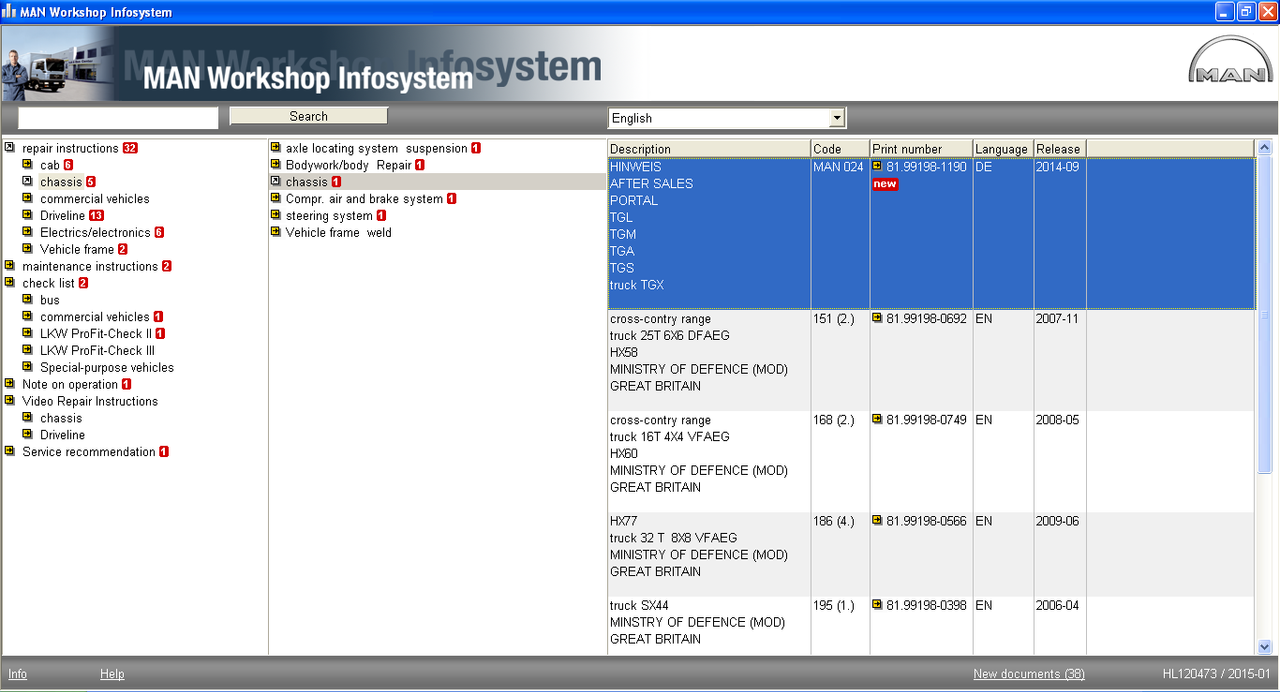Viewport: 1280px width, 692px height.
Task: Select the truck 16T 4X4 VFAEG row
Action: (x=931, y=461)
